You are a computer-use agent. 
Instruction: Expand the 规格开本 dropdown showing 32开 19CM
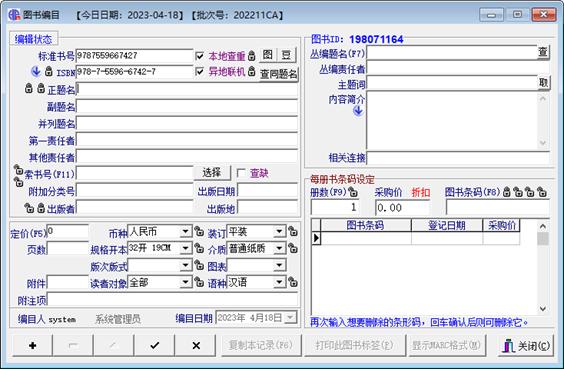pos(185,248)
